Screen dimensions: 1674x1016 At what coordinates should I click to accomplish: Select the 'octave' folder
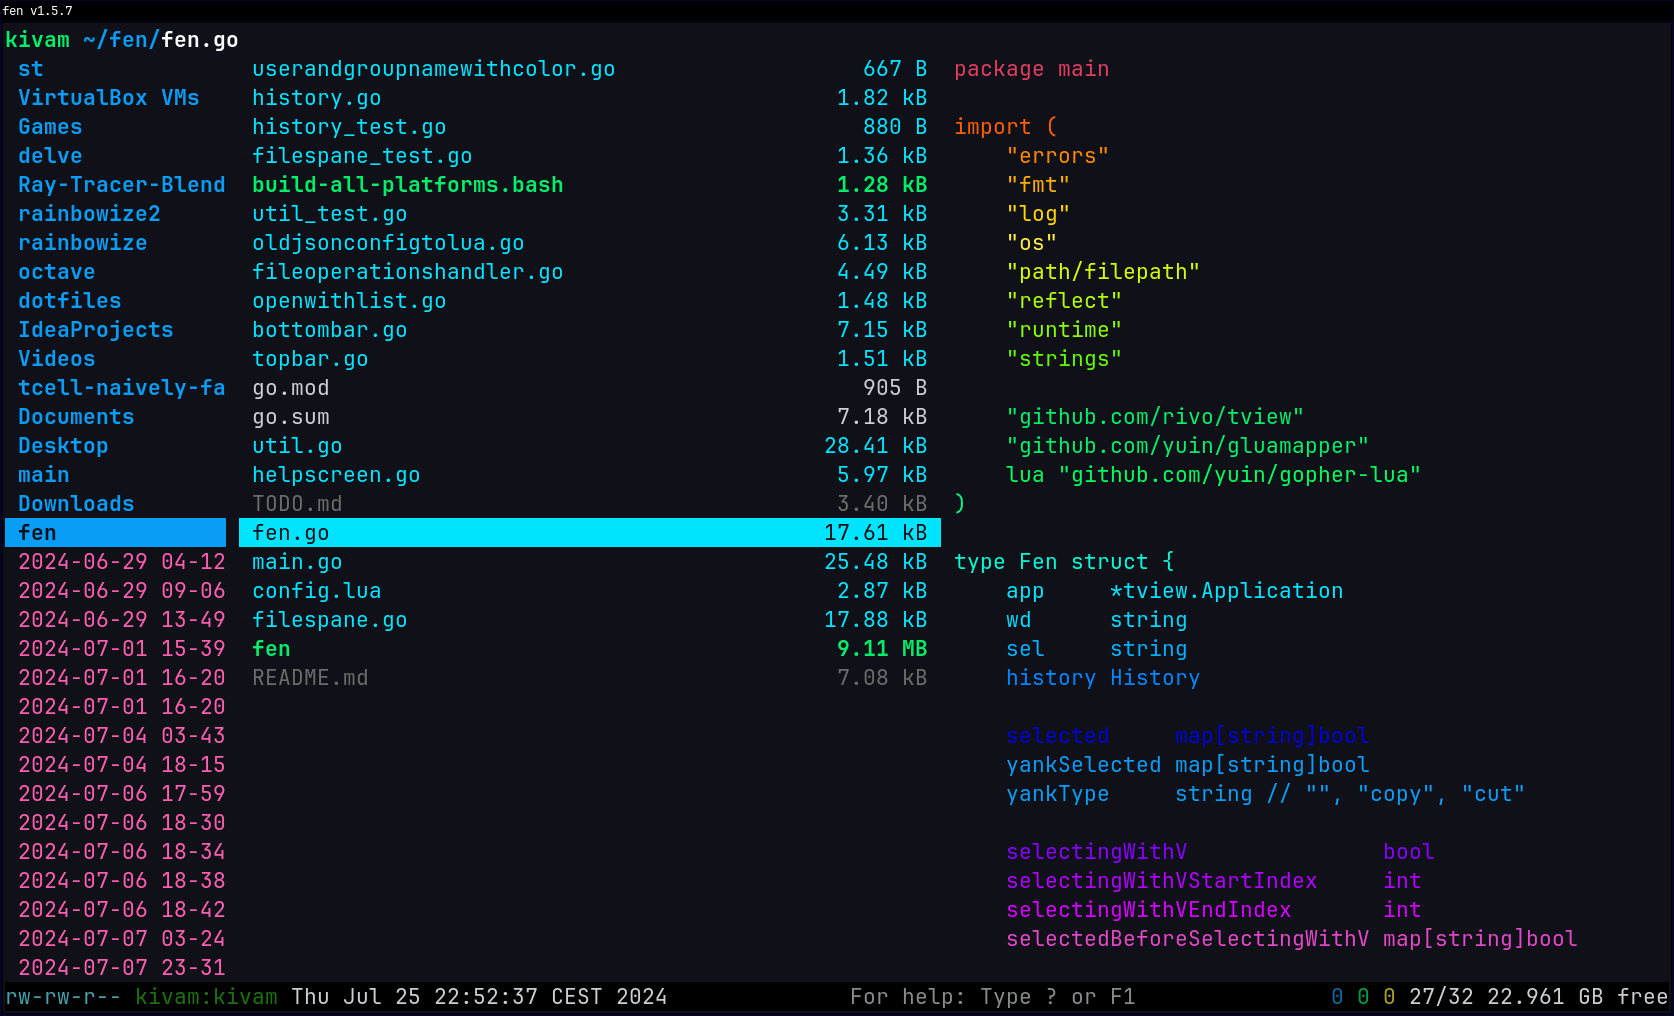pyautogui.click(x=57, y=272)
